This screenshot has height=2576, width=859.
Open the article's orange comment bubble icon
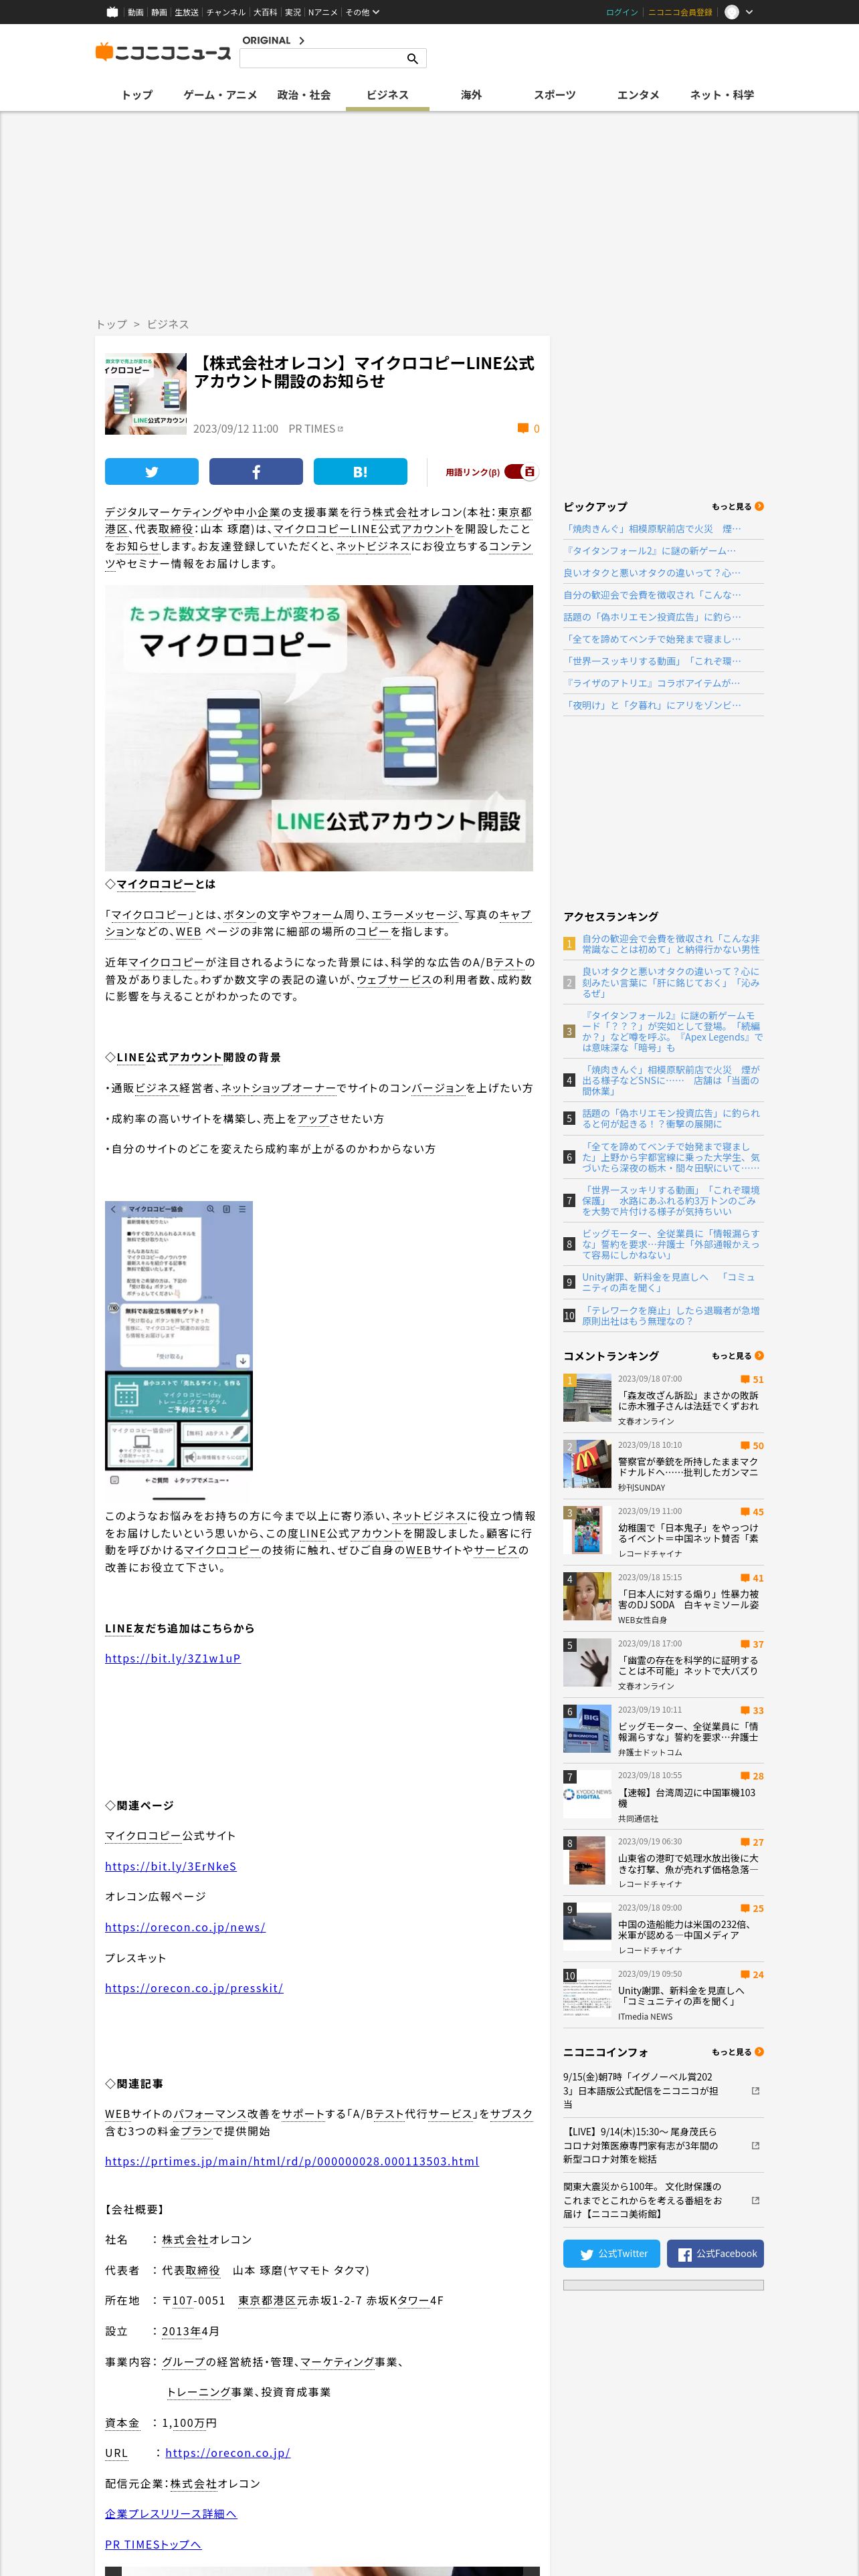522,428
